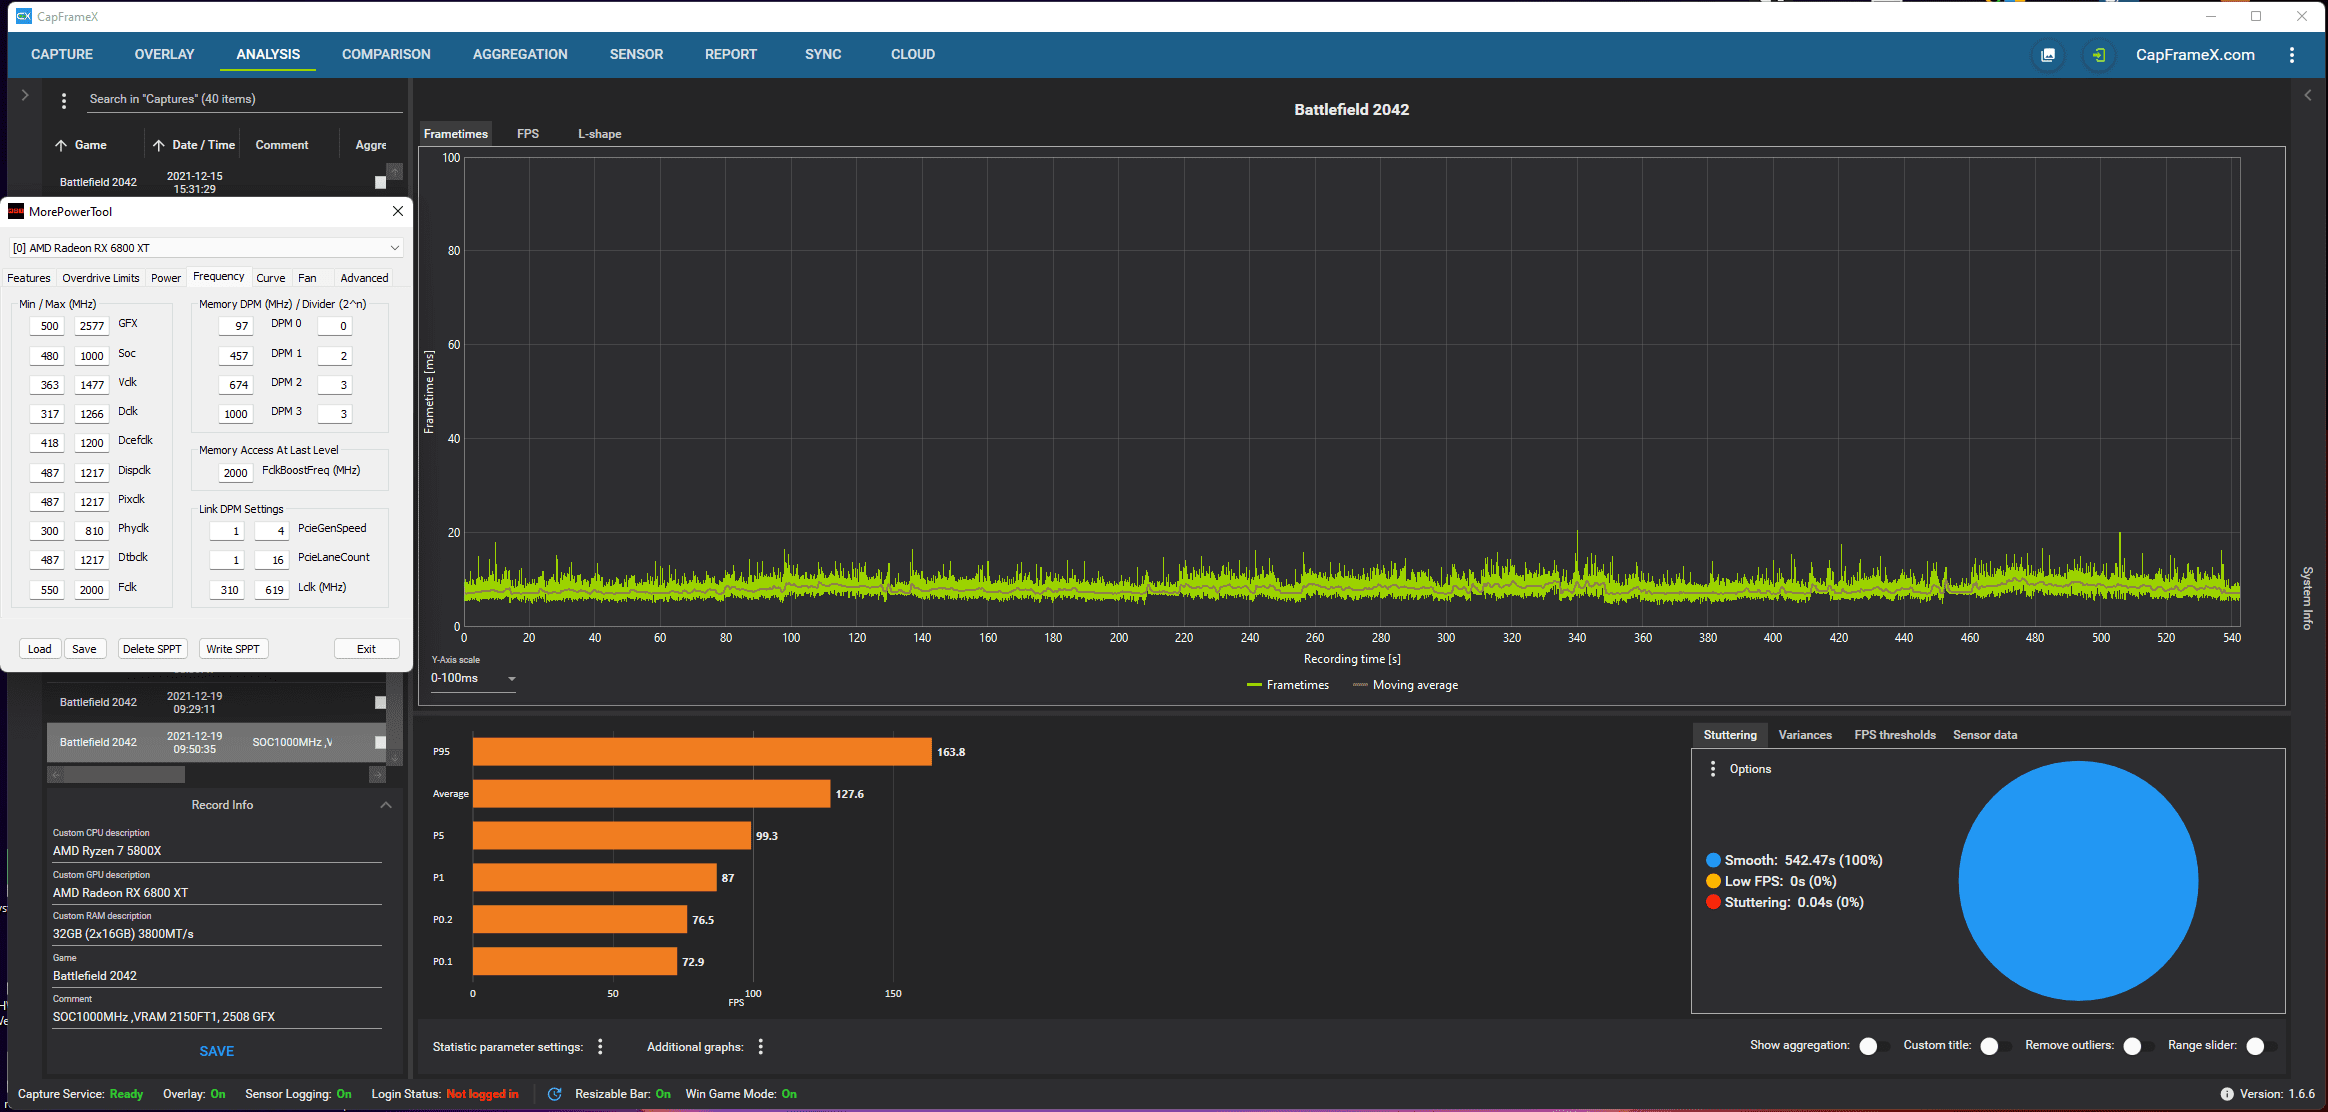Select the L-shape graph tab
This screenshot has width=2328, height=1112.
[599, 134]
